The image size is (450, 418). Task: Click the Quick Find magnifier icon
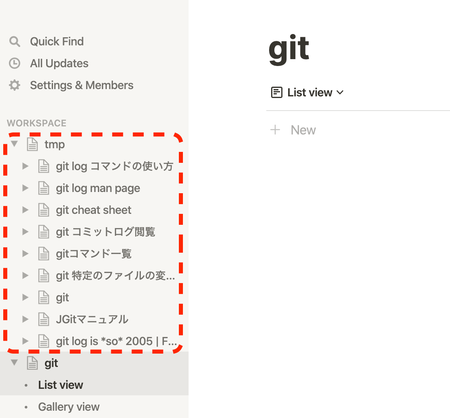15,41
